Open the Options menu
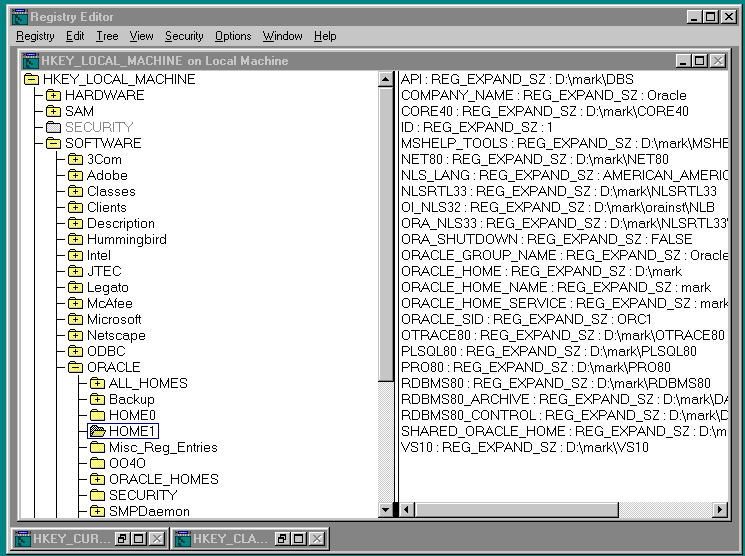745x556 pixels. [x=233, y=36]
